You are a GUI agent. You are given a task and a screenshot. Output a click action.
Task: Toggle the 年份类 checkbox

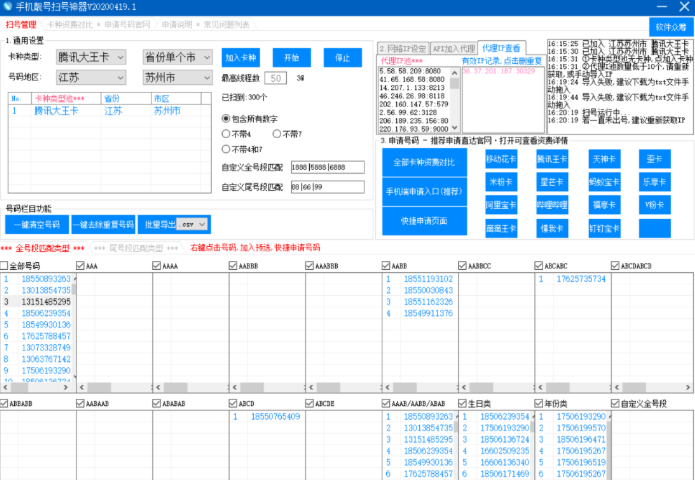539,404
